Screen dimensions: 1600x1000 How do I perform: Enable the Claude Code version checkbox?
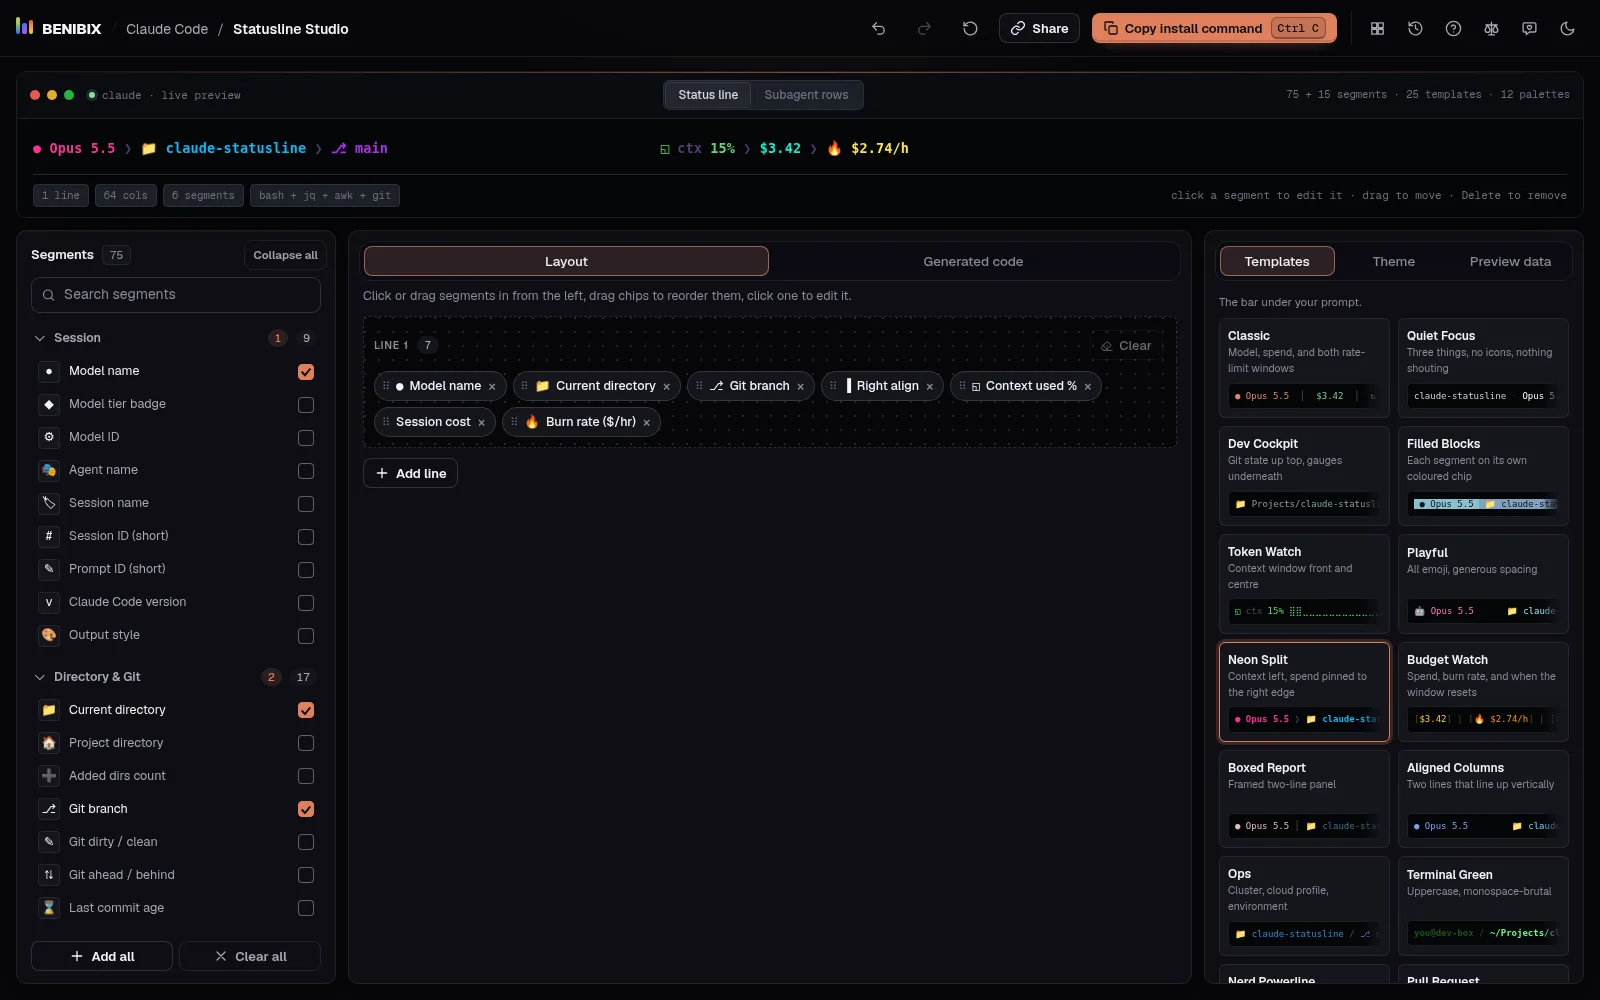[x=306, y=603]
